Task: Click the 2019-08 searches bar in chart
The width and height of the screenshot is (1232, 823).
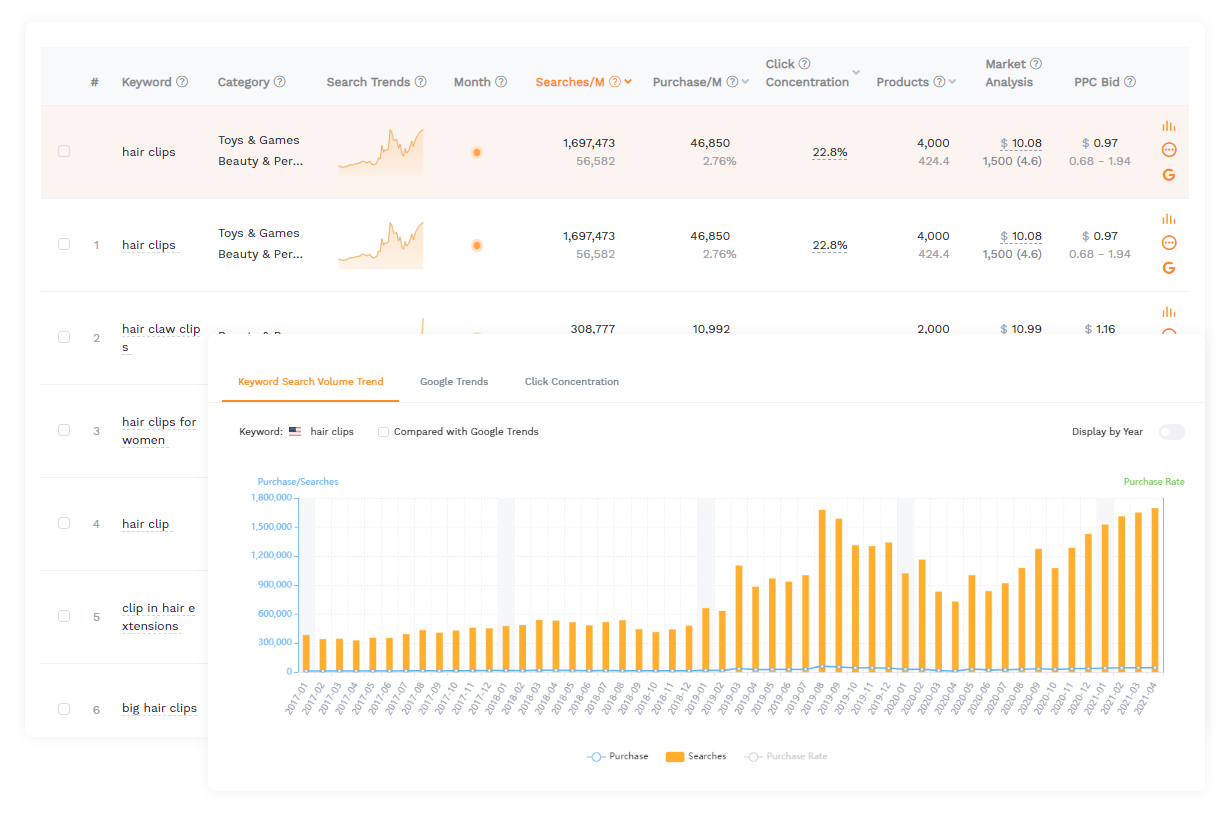Action: click(822, 591)
